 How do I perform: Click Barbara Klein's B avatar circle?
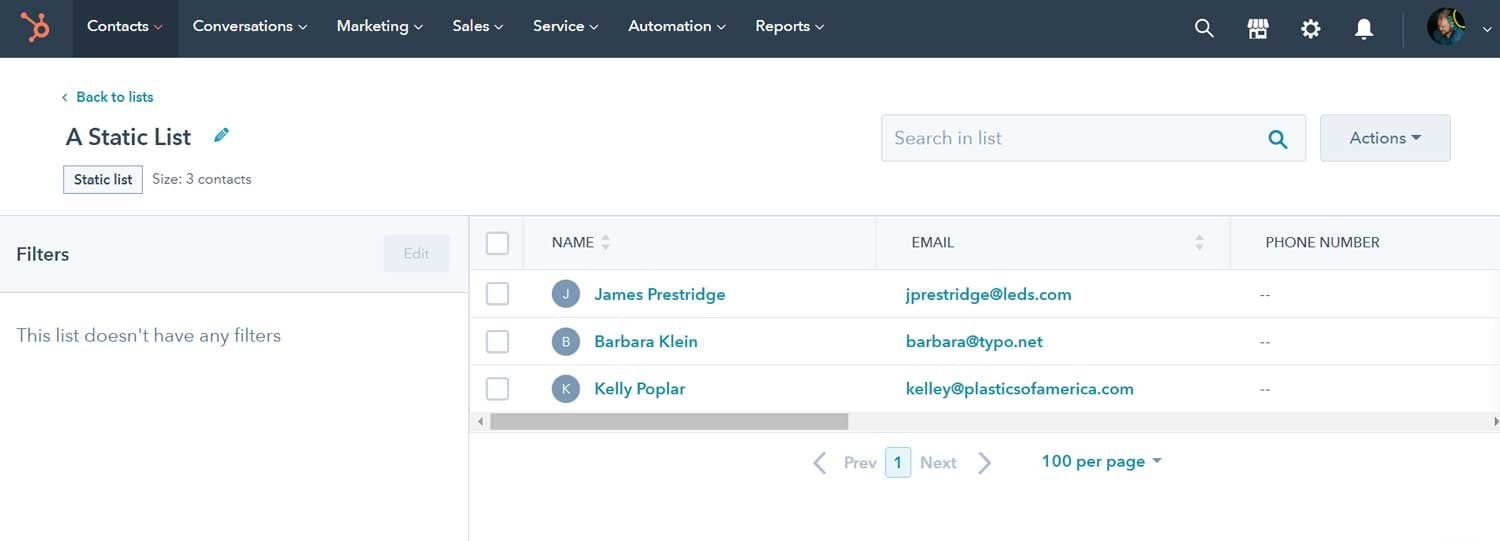click(566, 341)
